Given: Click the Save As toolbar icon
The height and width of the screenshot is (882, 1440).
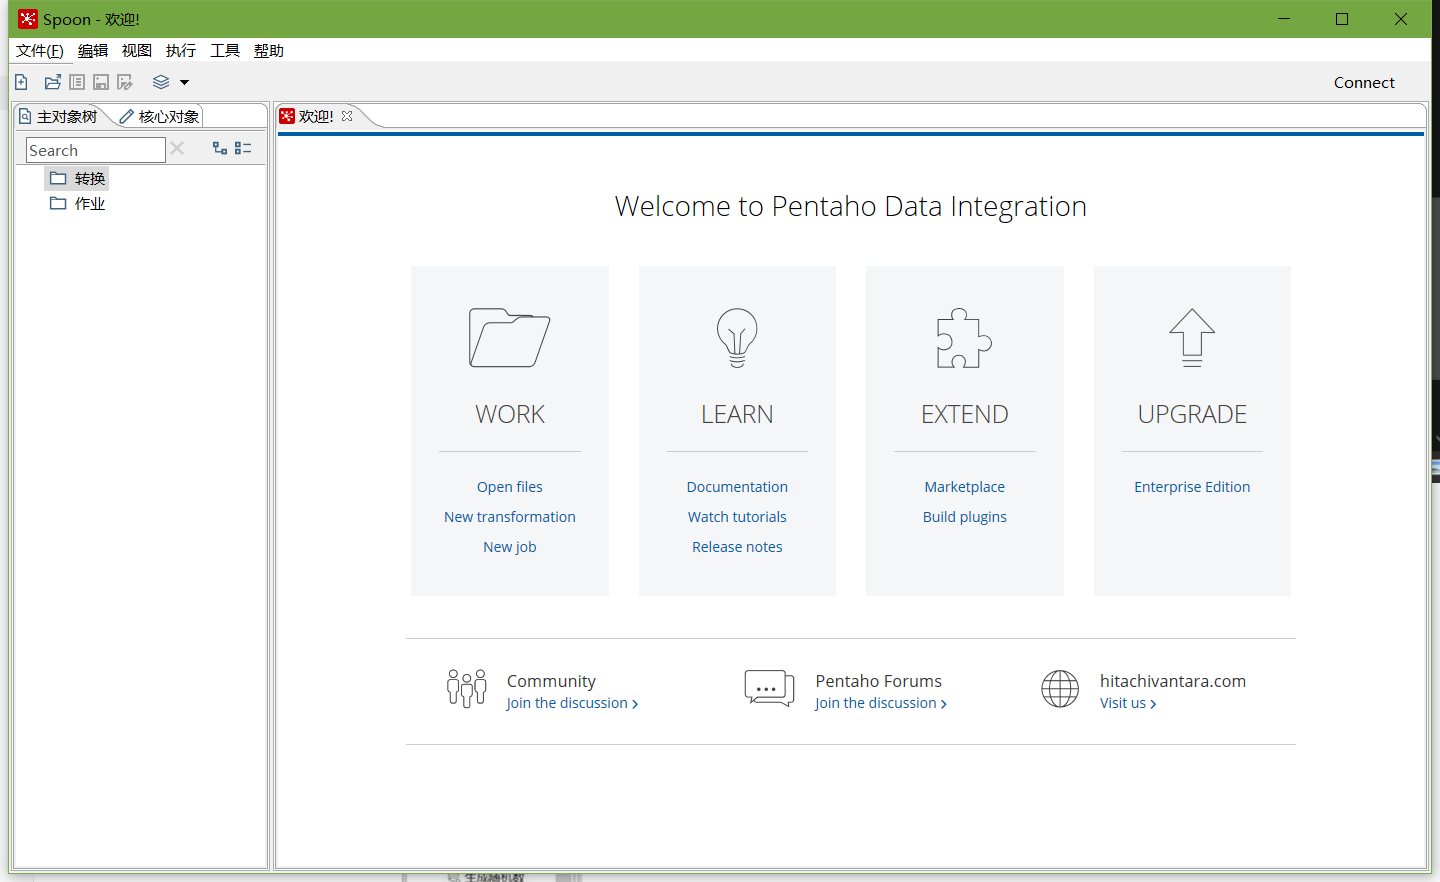Looking at the screenshot, I should coord(125,82).
